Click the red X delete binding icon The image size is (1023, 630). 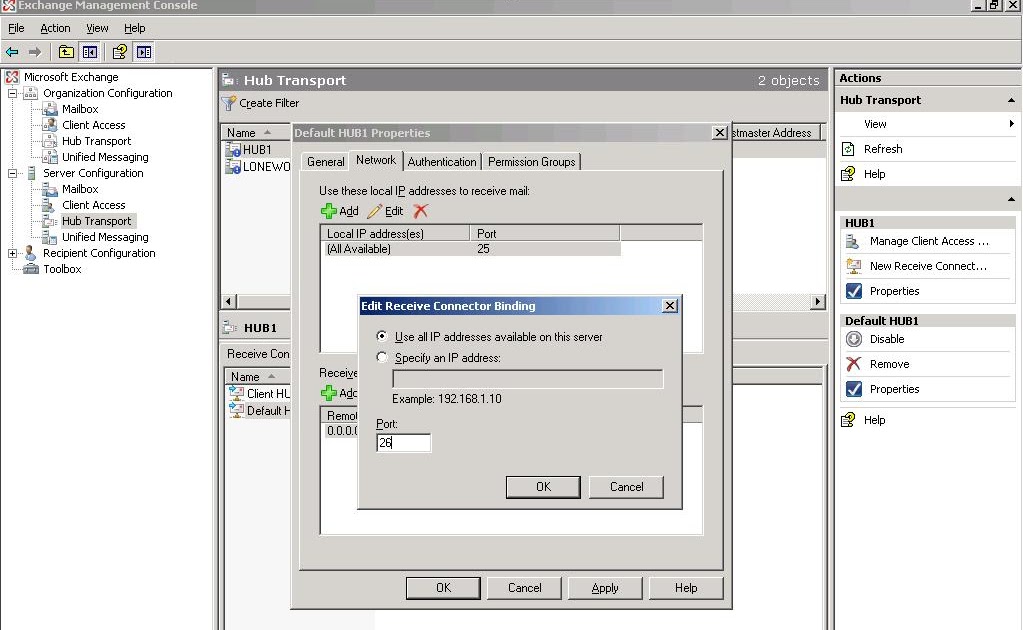coord(421,211)
